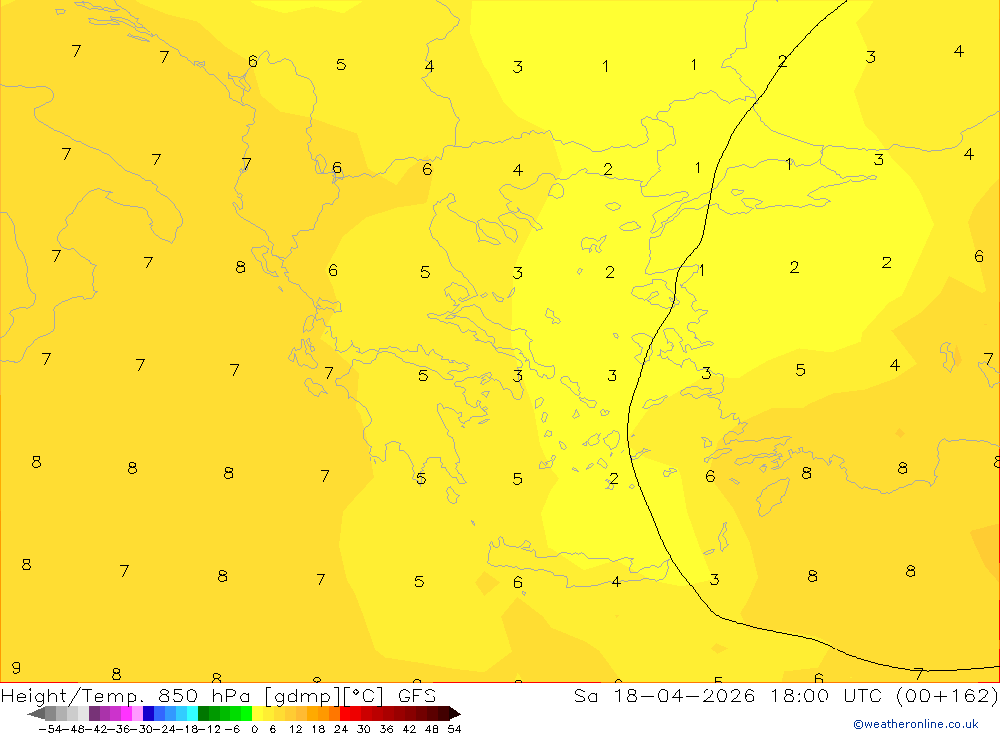Click the Height/Temp. 850 hPa chart title
Screen dimensions: 1000x733
[x=126, y=695]
